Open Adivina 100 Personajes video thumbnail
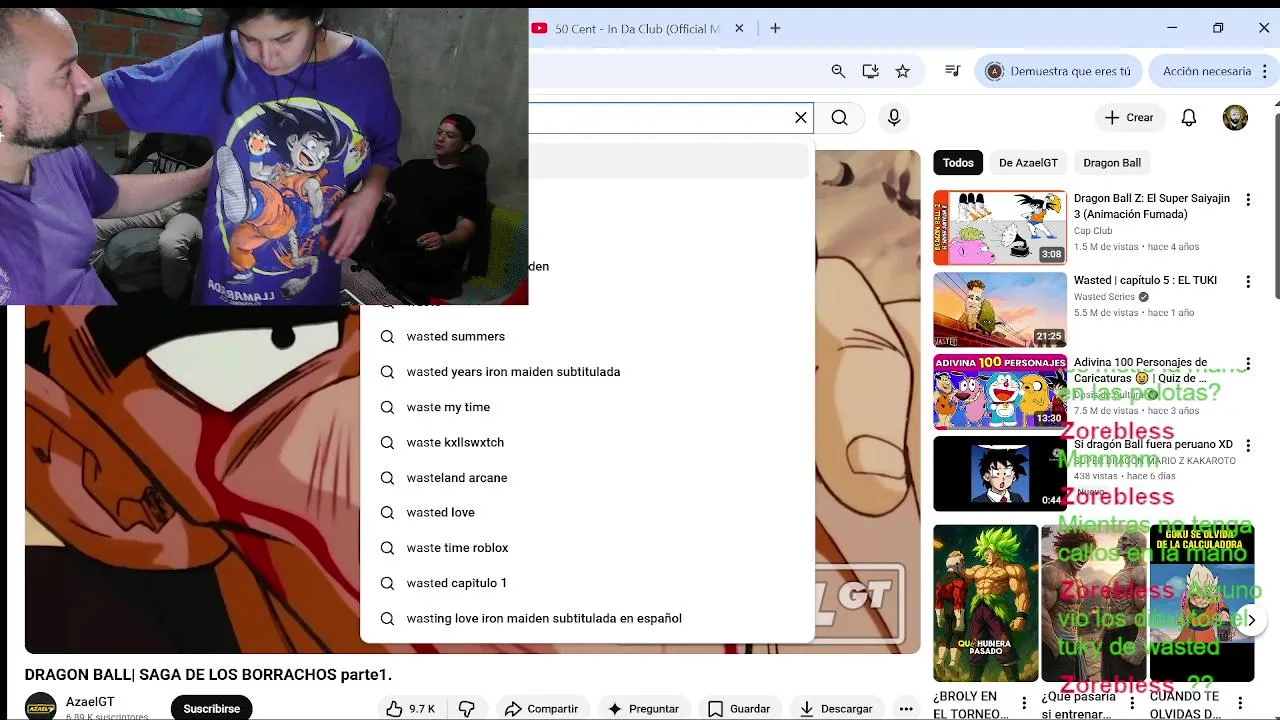Screen dimensions: 1280x720 point(1000,392)
